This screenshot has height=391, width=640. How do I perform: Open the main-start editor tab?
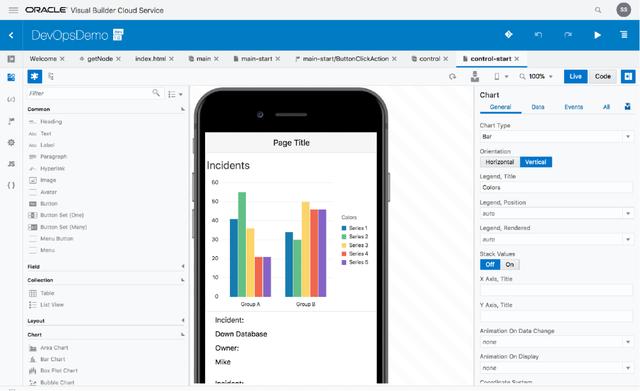pyautogui.click(x=257, y=59)
